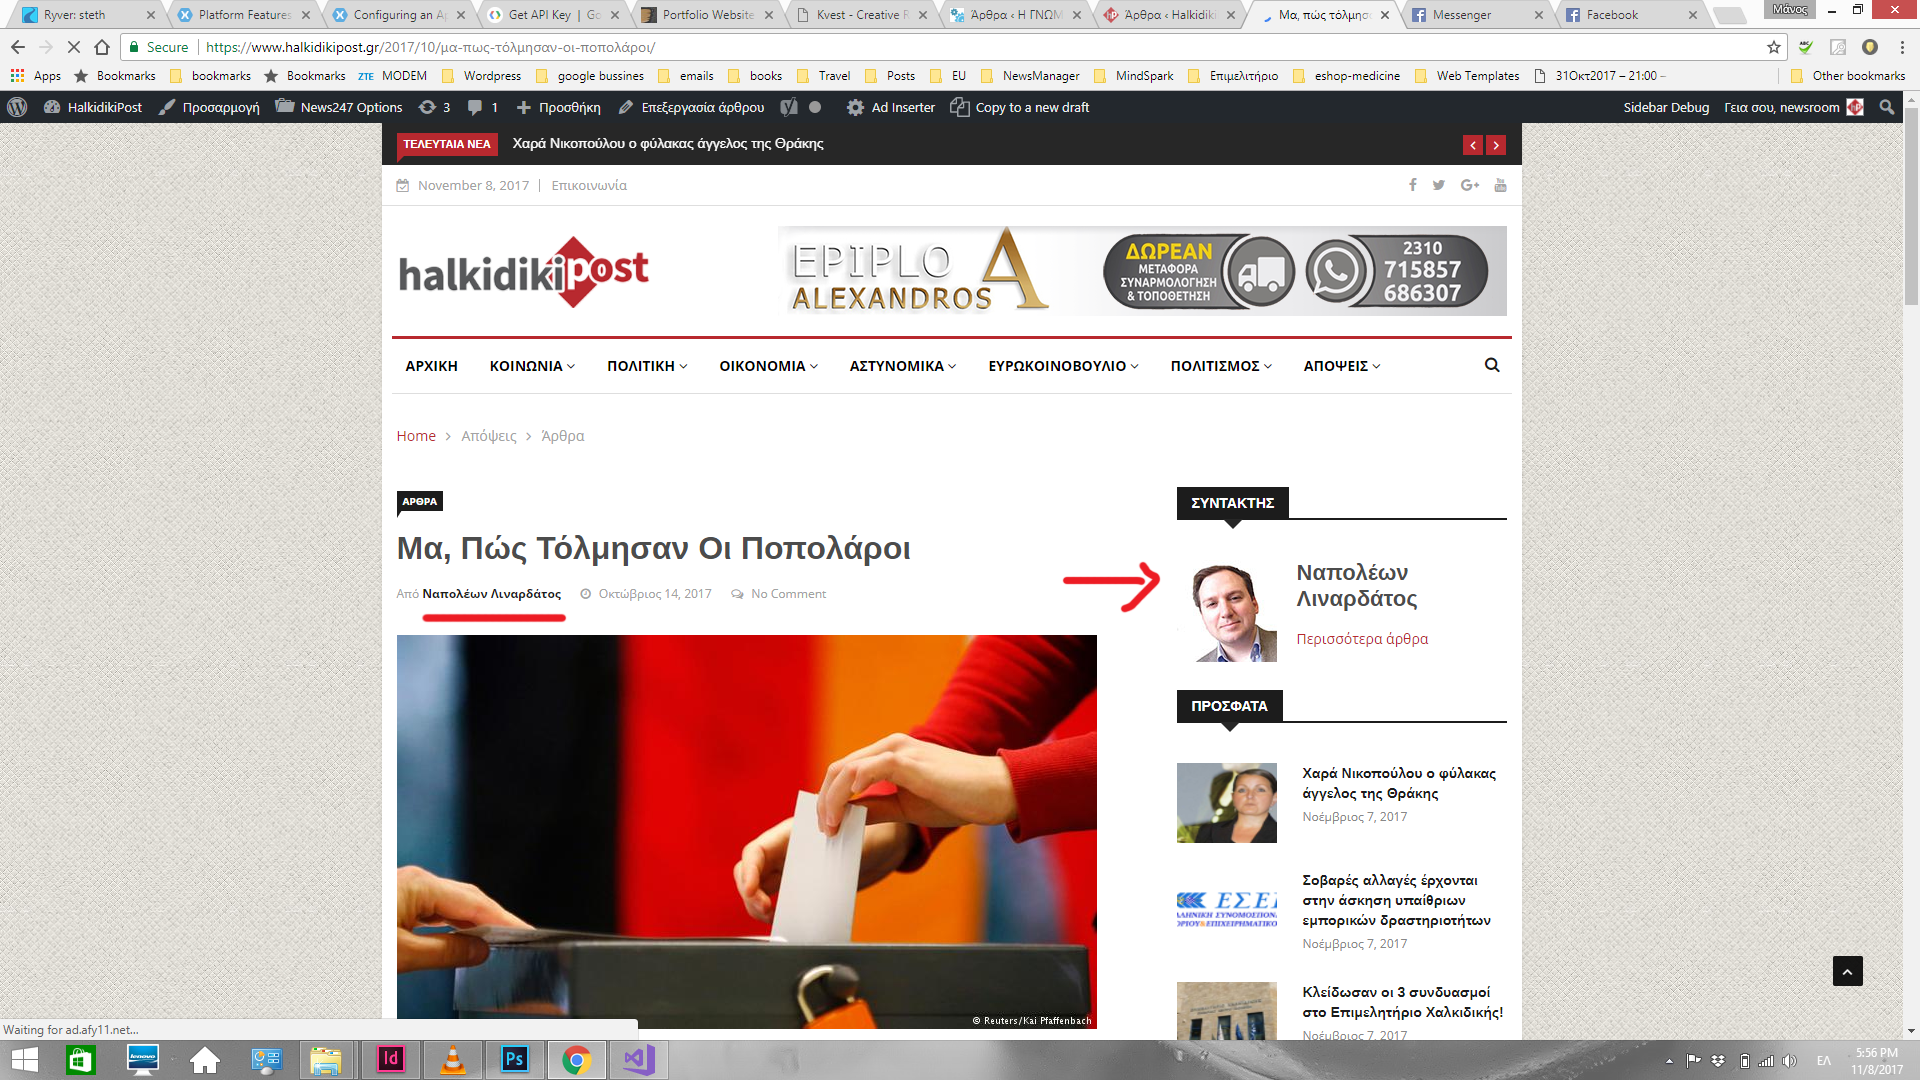Click Περισσότερα άρθρα author link

1362,639
